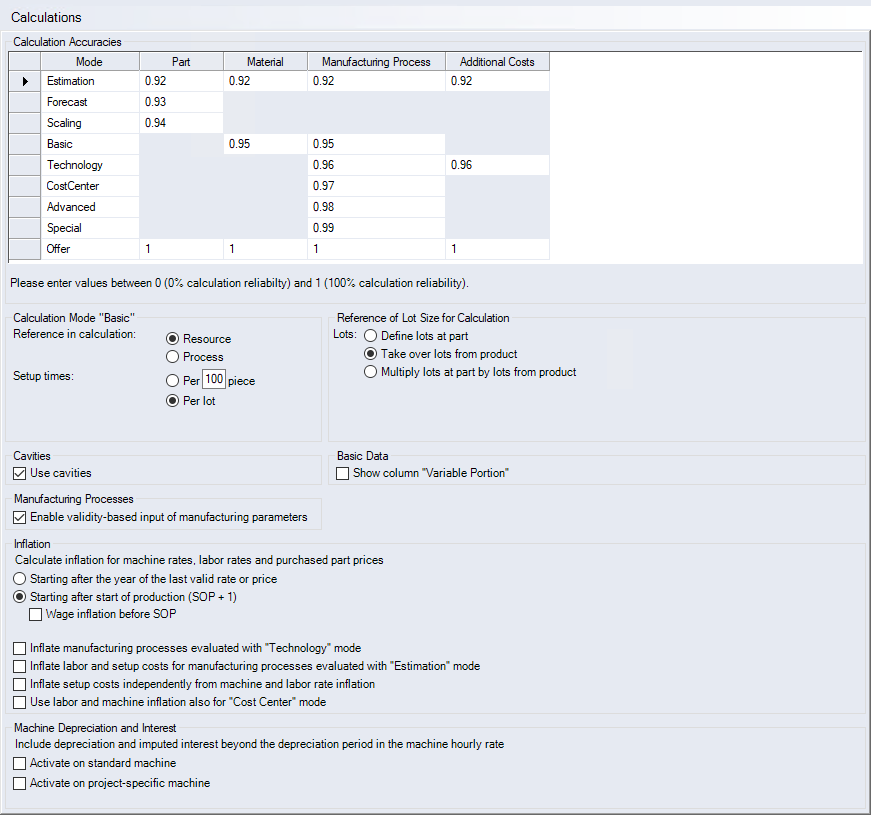Image resolution: width=871 pixels, height=815 pixels.
Task: Toggle the Use cavities checkbox
Action: [x=20, y=473]
